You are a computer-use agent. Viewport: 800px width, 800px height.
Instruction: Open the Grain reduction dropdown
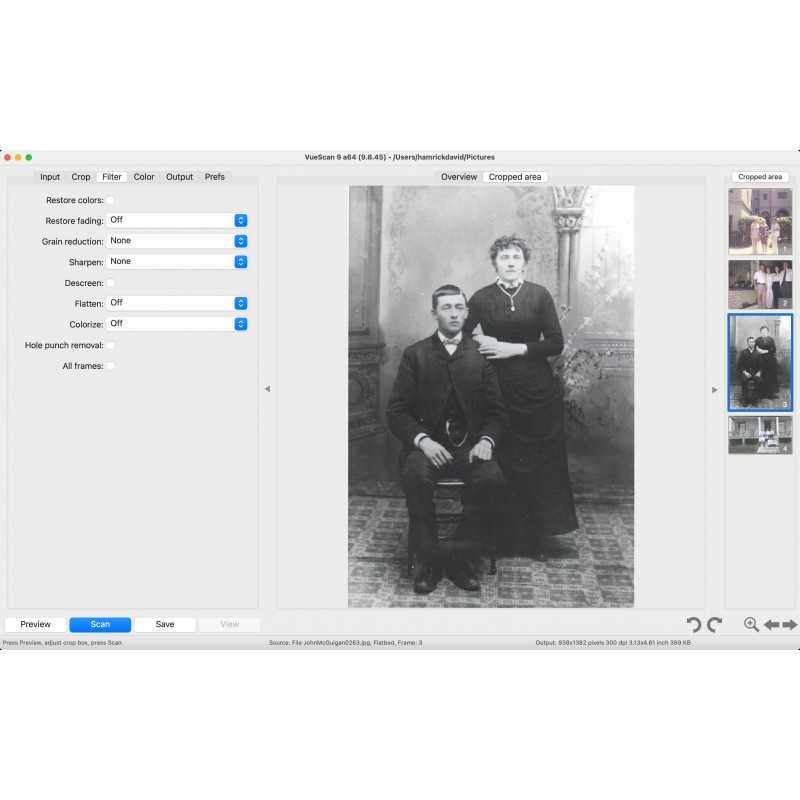[x=177, y=241]
